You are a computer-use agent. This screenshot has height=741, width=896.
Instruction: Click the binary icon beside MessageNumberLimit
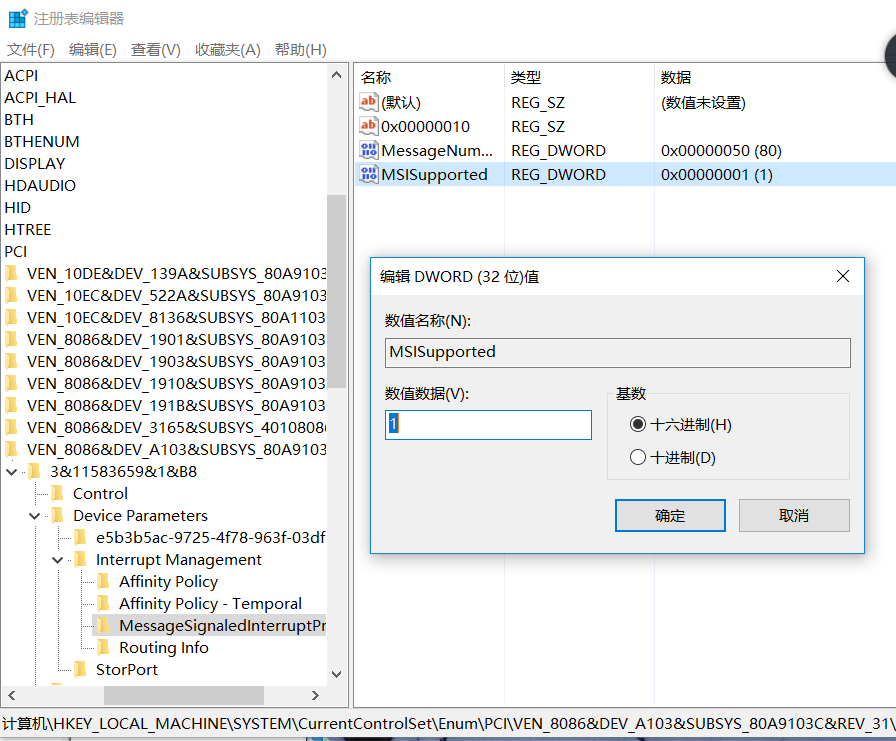[368, 150]
